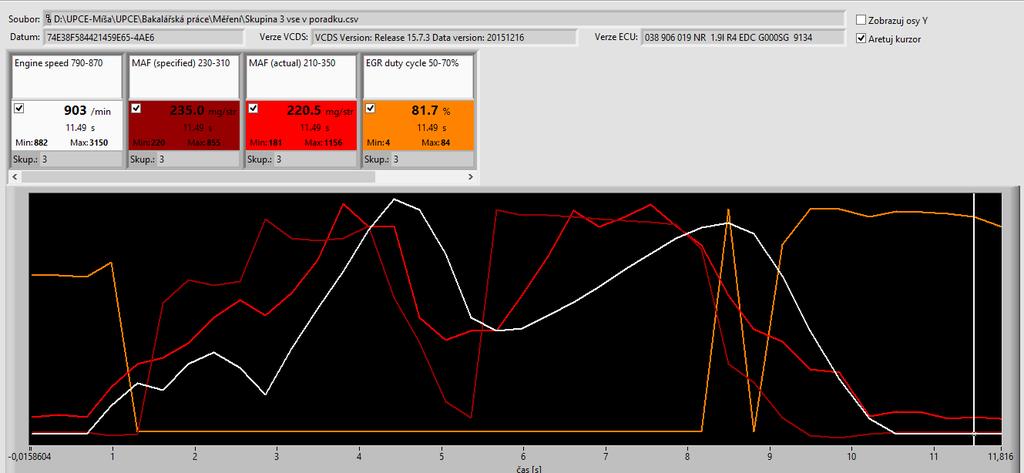Screen dimensions: 1024x473
Task: Click the Verze VCDS field
Action: click(x=444, y=38)
